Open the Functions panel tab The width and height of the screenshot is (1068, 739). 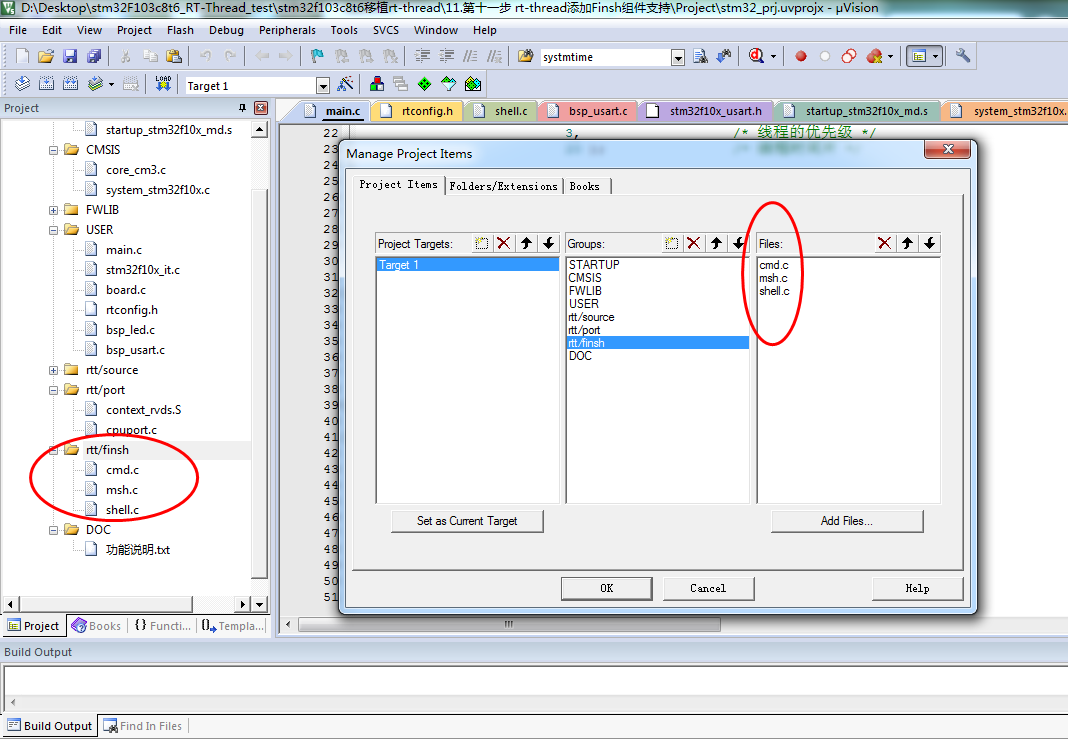click(x=163, y=625)
